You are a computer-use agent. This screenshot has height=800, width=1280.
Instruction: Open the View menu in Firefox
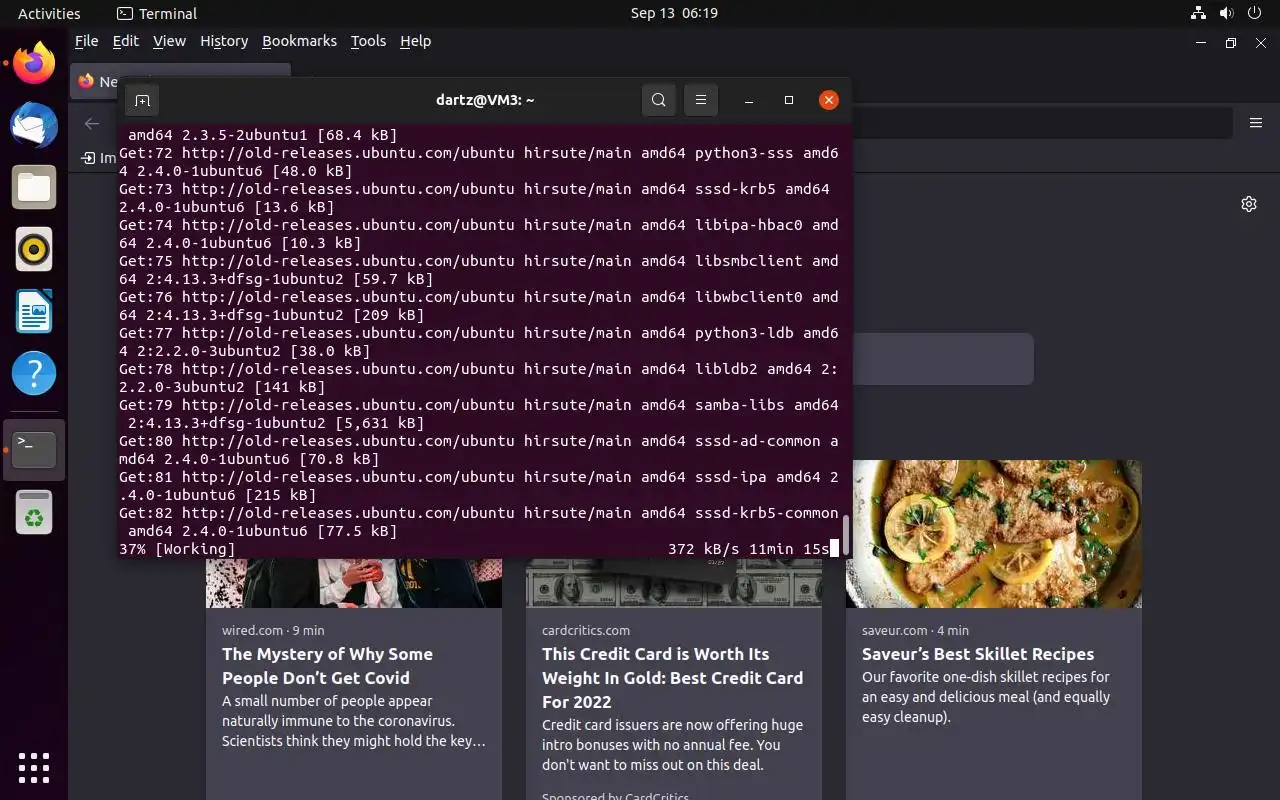point(169,41)
